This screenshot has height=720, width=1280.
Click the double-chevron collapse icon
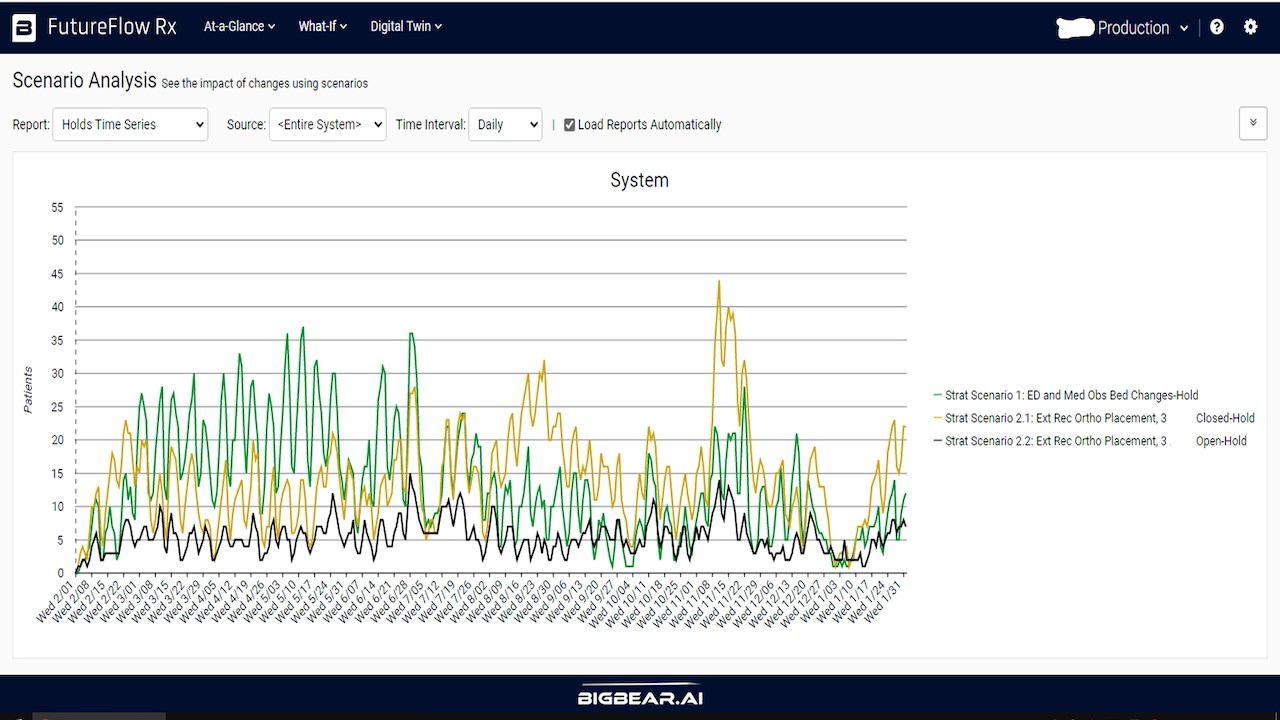[x=1253, y=123]
